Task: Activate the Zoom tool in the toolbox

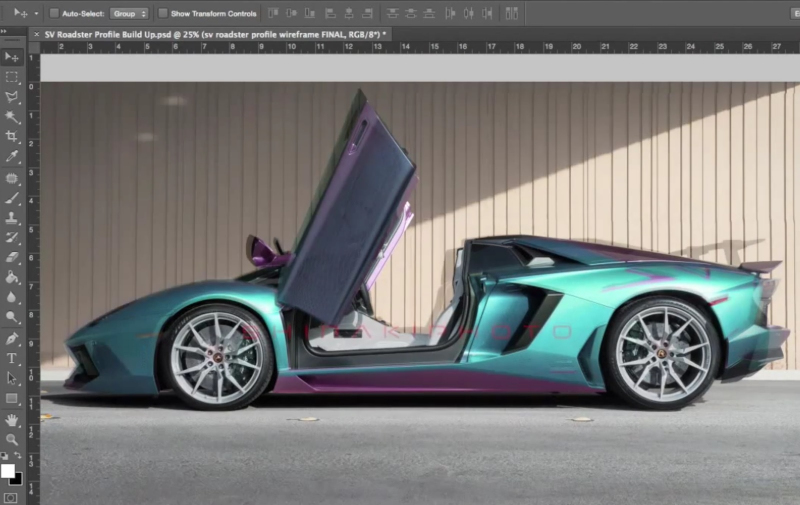Action: click(x=12, y=439)
